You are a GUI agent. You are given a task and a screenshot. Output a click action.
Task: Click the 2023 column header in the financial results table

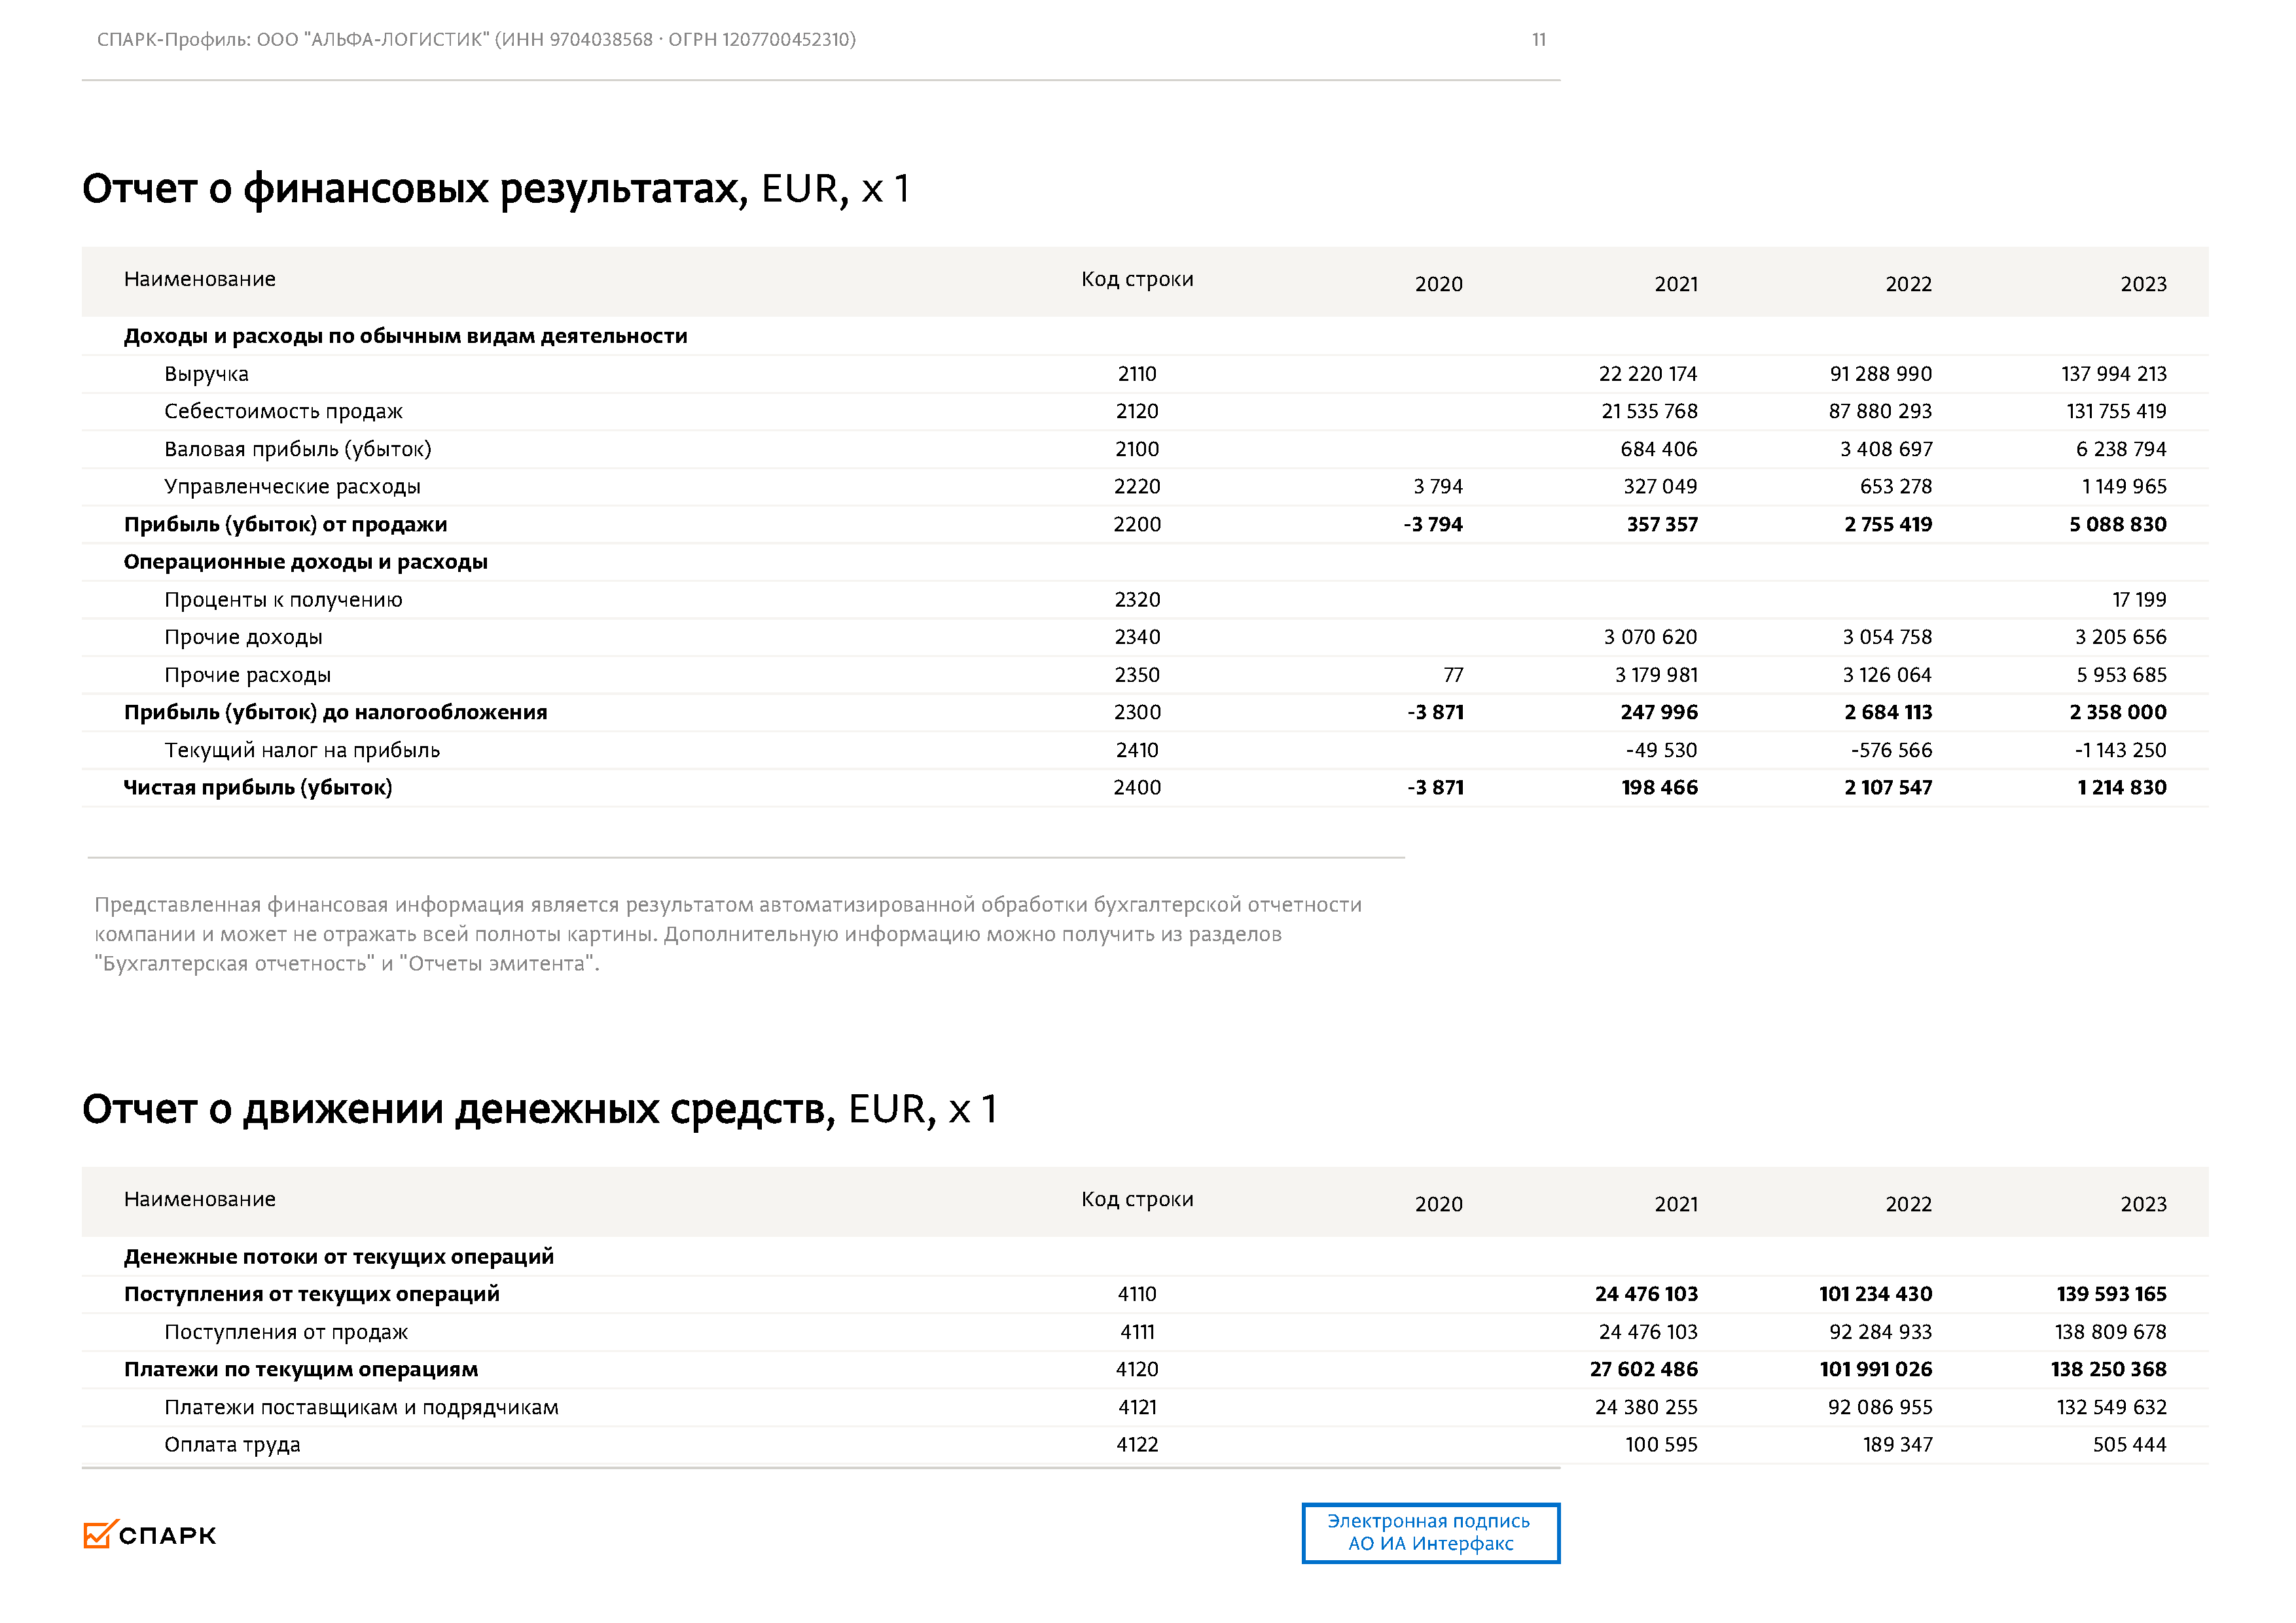tap(2143, 284)
